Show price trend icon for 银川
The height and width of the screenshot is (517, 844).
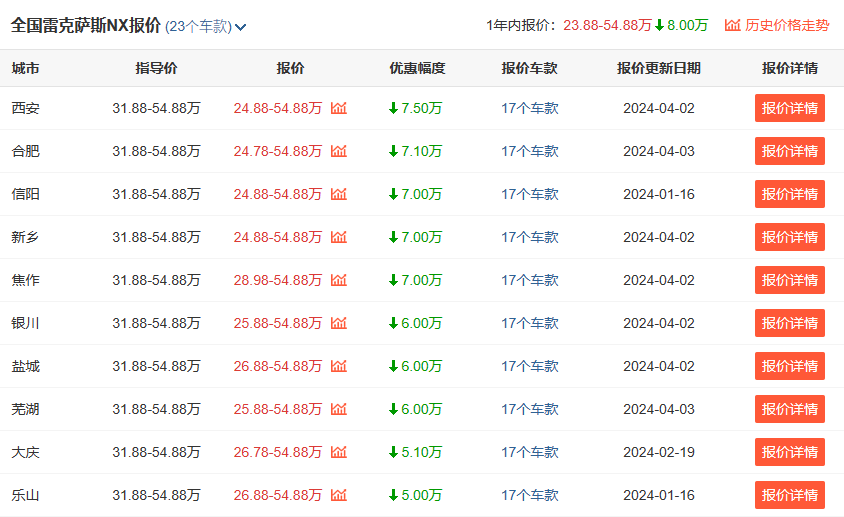[339, 323]
